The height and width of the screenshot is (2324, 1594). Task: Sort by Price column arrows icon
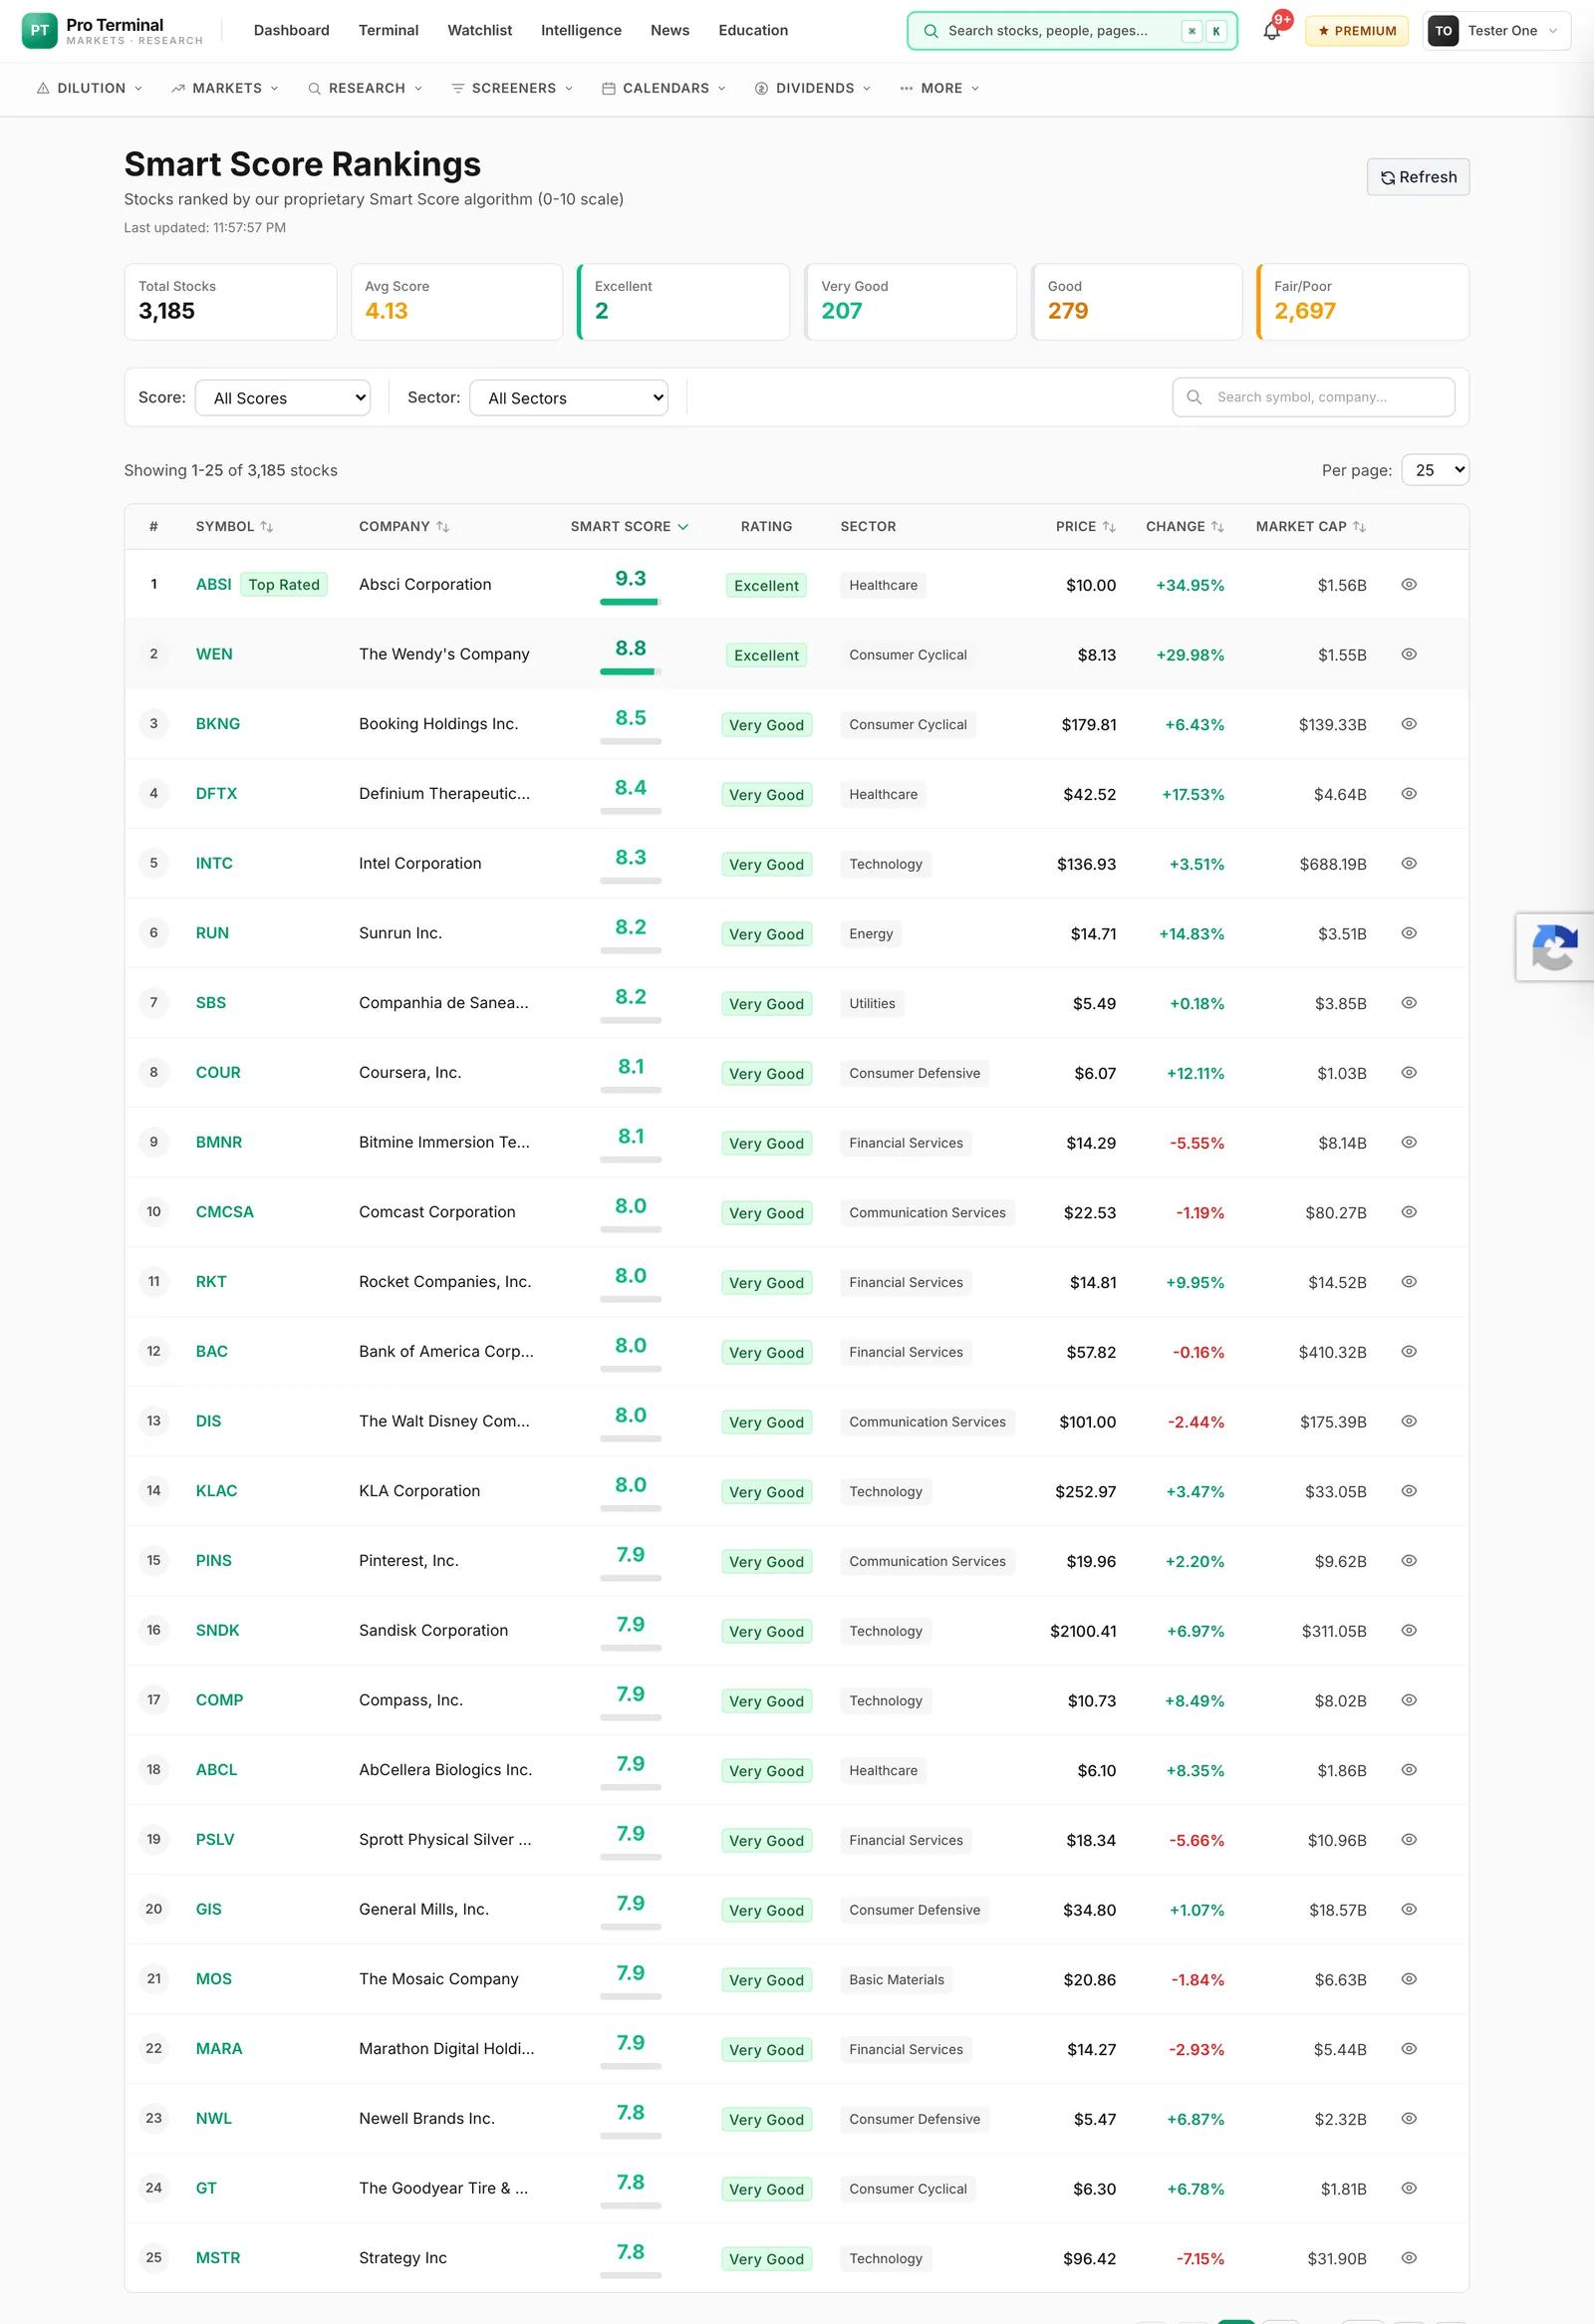pos(1109,526)
